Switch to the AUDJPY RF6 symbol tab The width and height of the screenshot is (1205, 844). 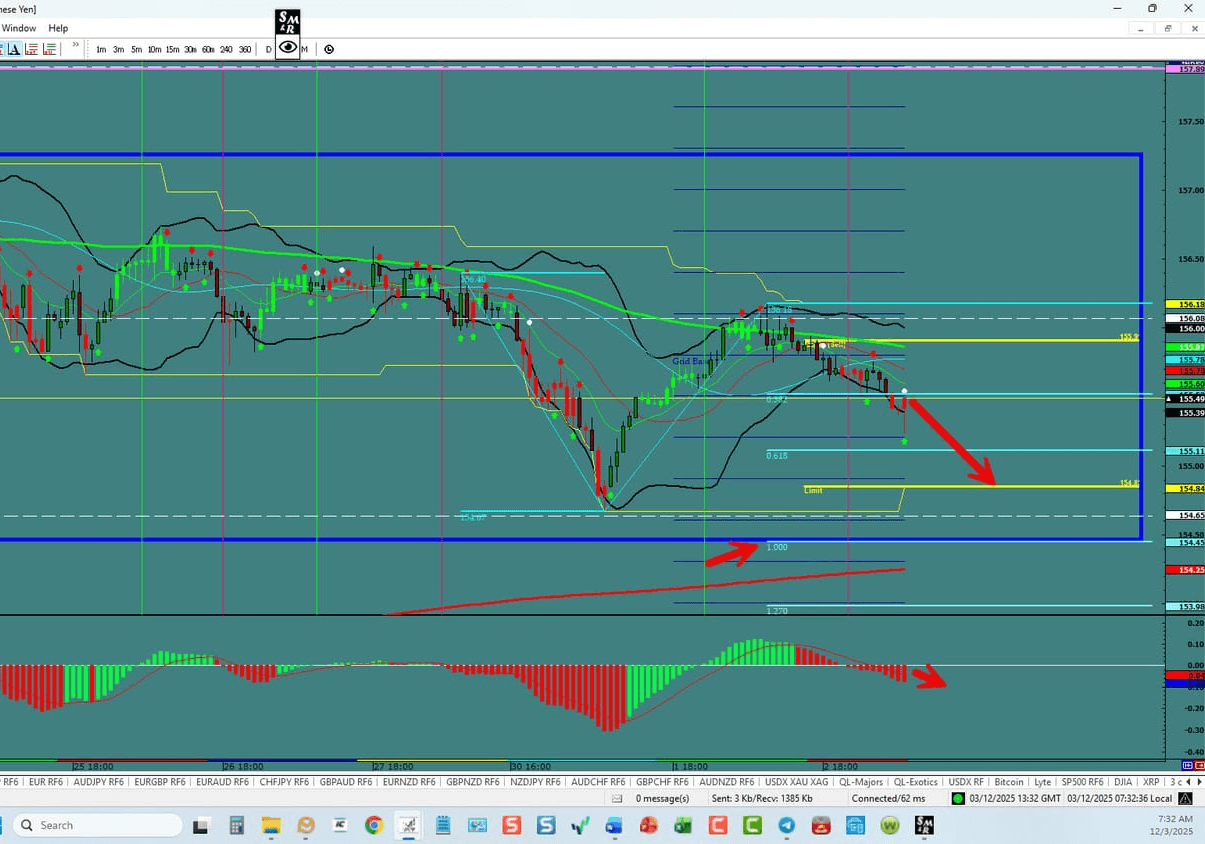pyautogui.click(x=98, y=782)
